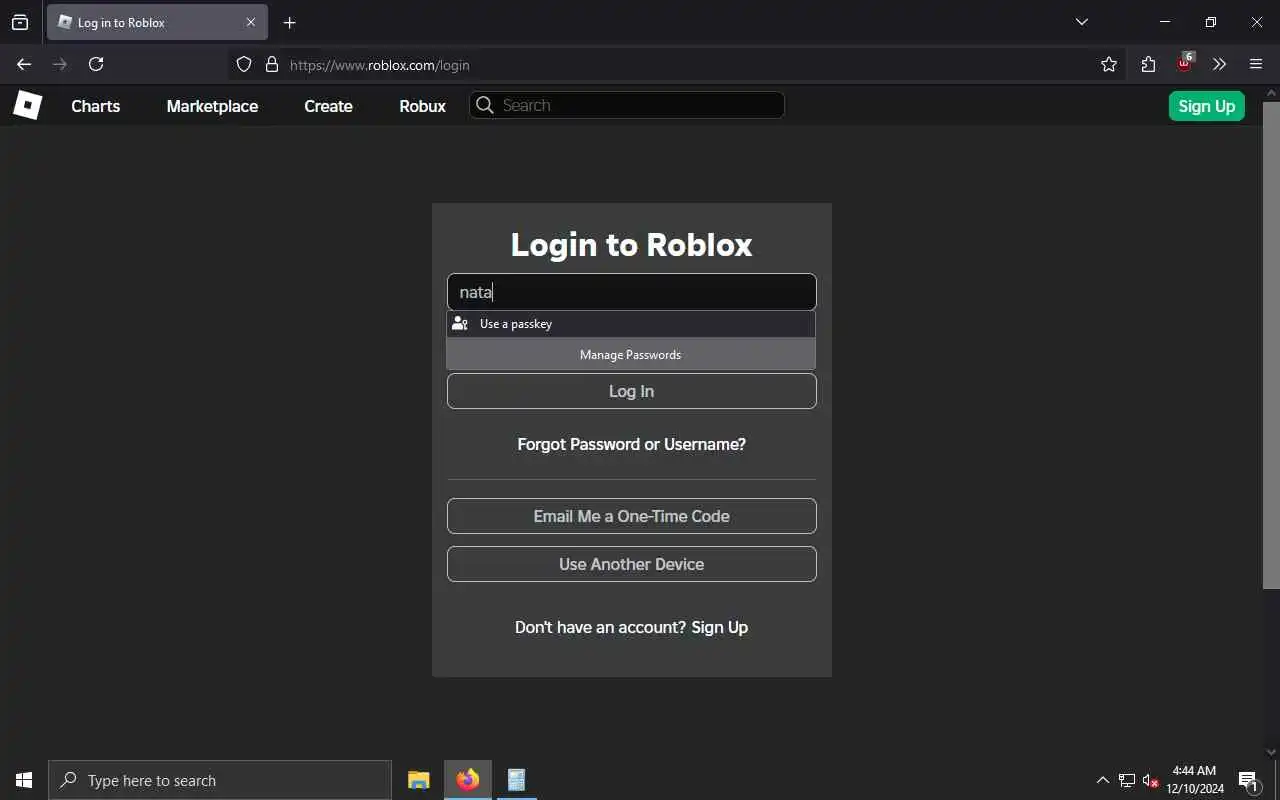This screenshot has height=800, width=1280.
Task: Bookmark this page with the star icon
Action: point(1109,64)
